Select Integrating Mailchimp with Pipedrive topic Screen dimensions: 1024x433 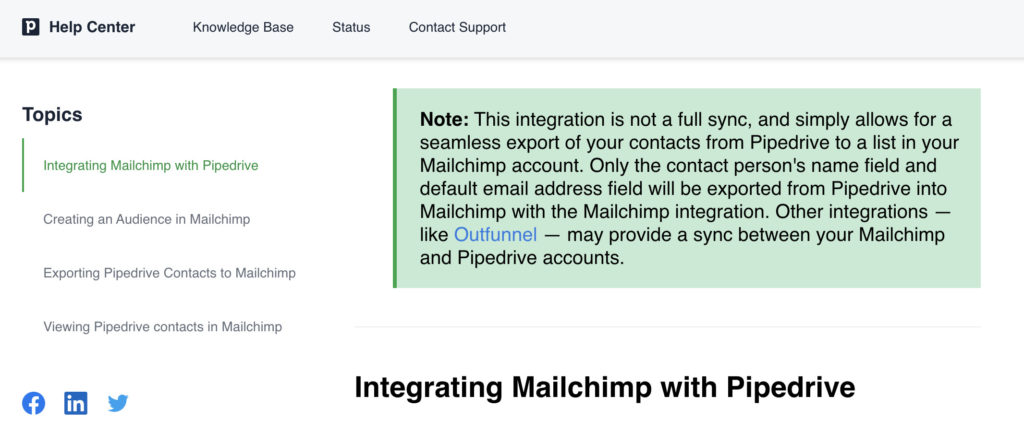[151, 165]
